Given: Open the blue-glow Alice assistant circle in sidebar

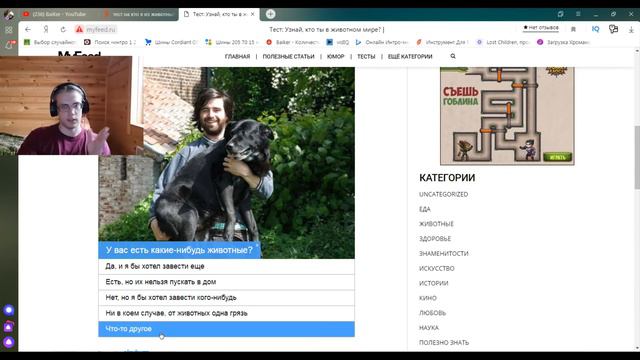Looking at the screenshot, I should [9, 310].
